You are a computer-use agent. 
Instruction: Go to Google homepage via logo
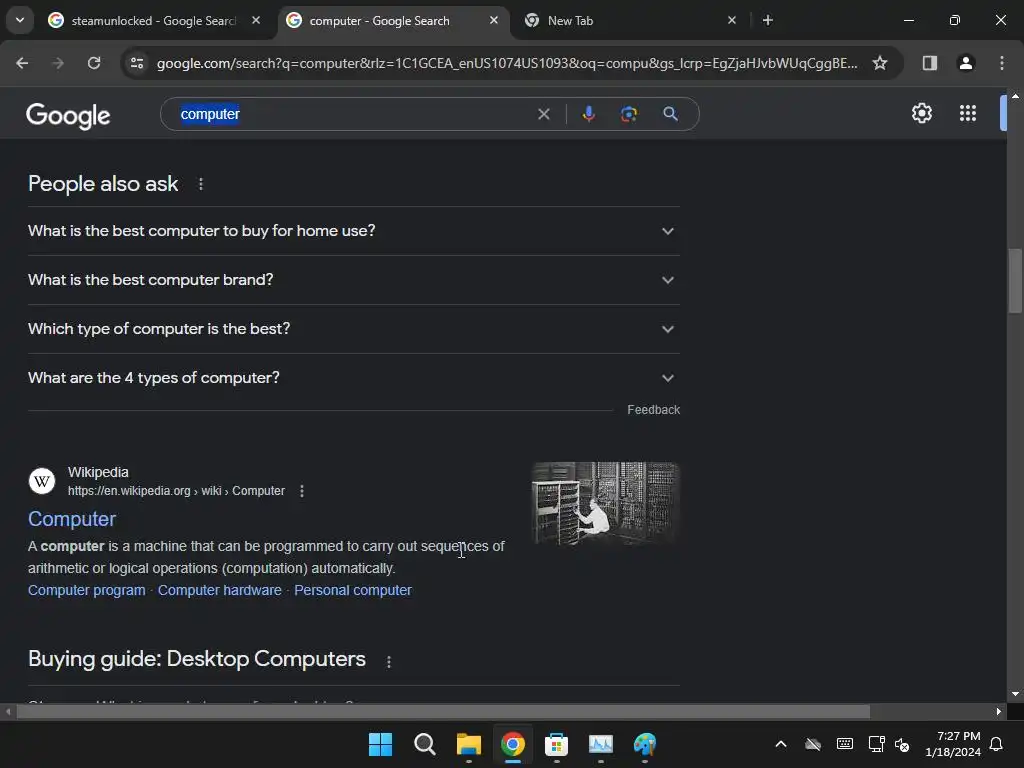[68, 116]
